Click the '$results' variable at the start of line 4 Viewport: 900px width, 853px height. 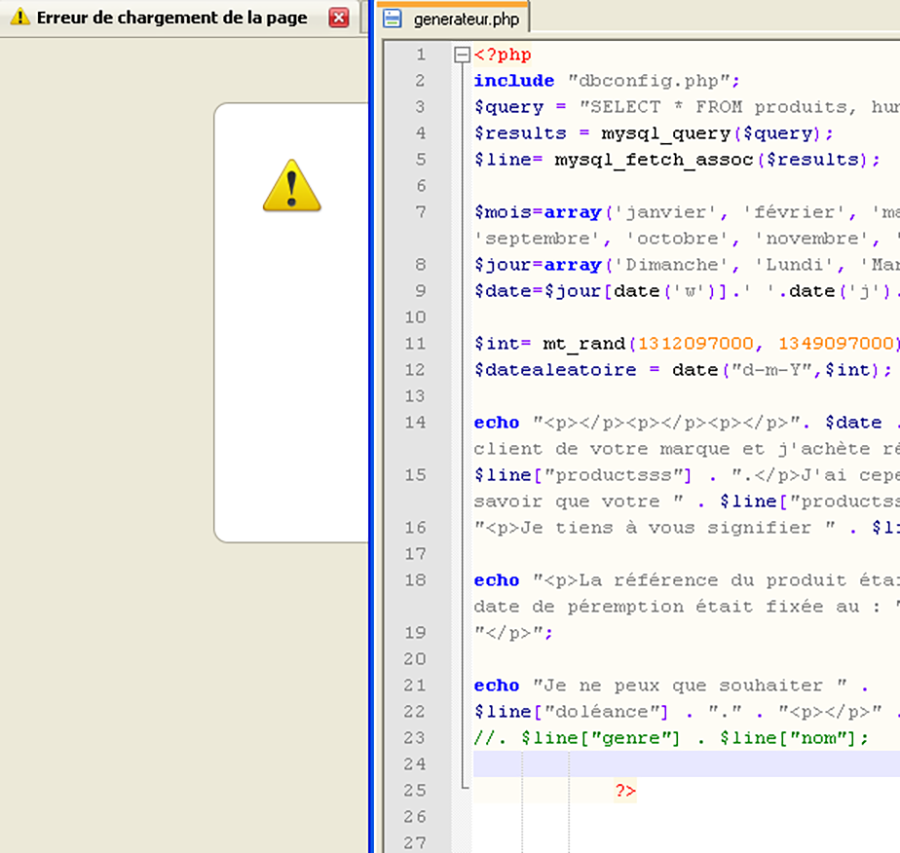pyautogui.click(x=520, y=134)
